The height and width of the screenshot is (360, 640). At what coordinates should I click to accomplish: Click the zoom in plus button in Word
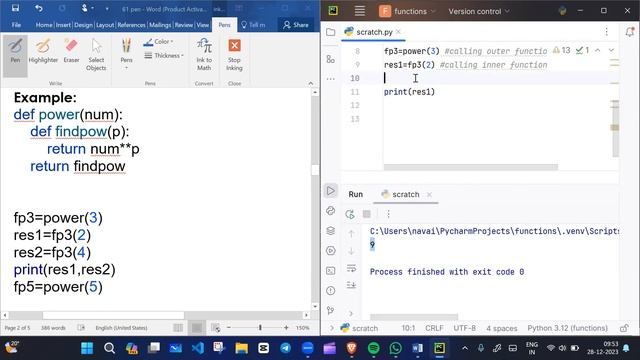286,328
